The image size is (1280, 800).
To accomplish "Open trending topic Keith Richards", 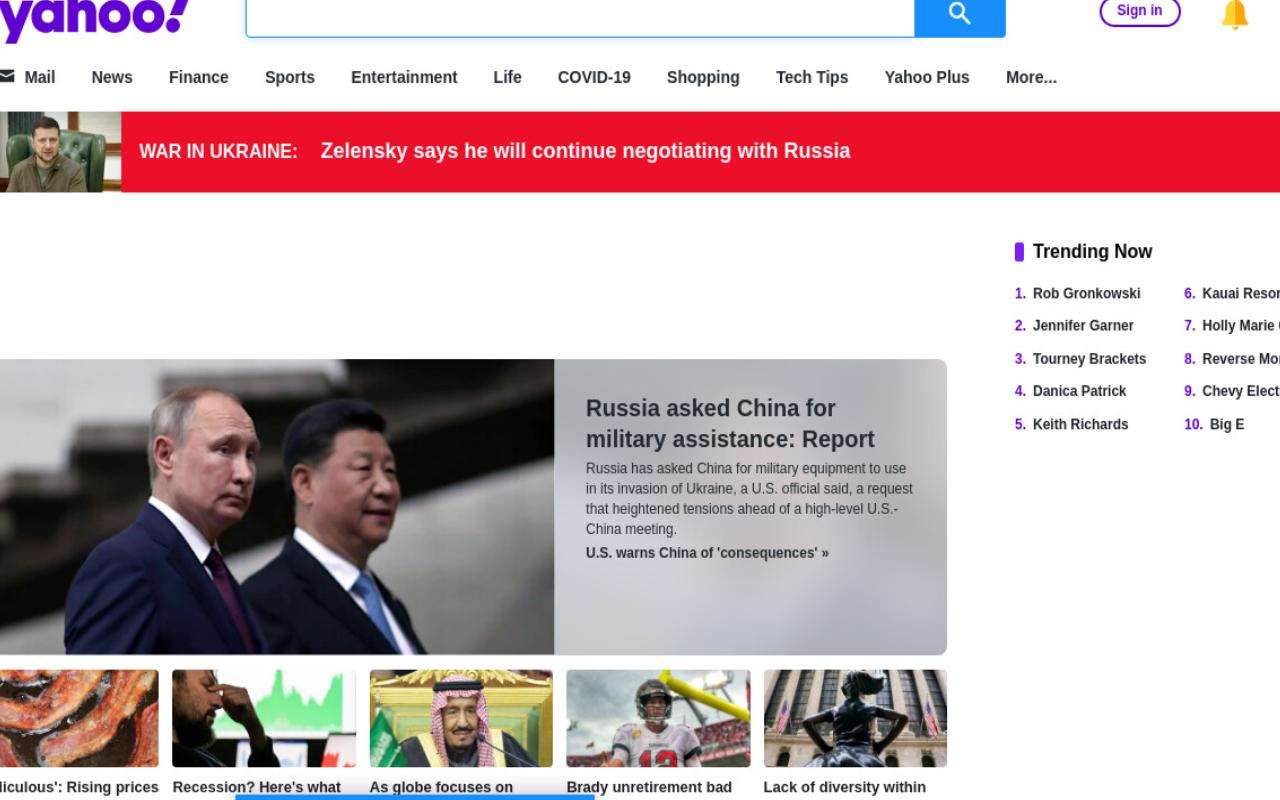I will 1080,424.
